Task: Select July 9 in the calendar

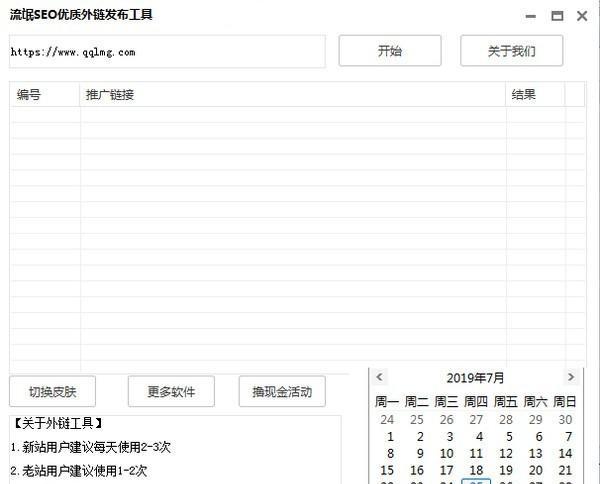Action: (420, 453)
